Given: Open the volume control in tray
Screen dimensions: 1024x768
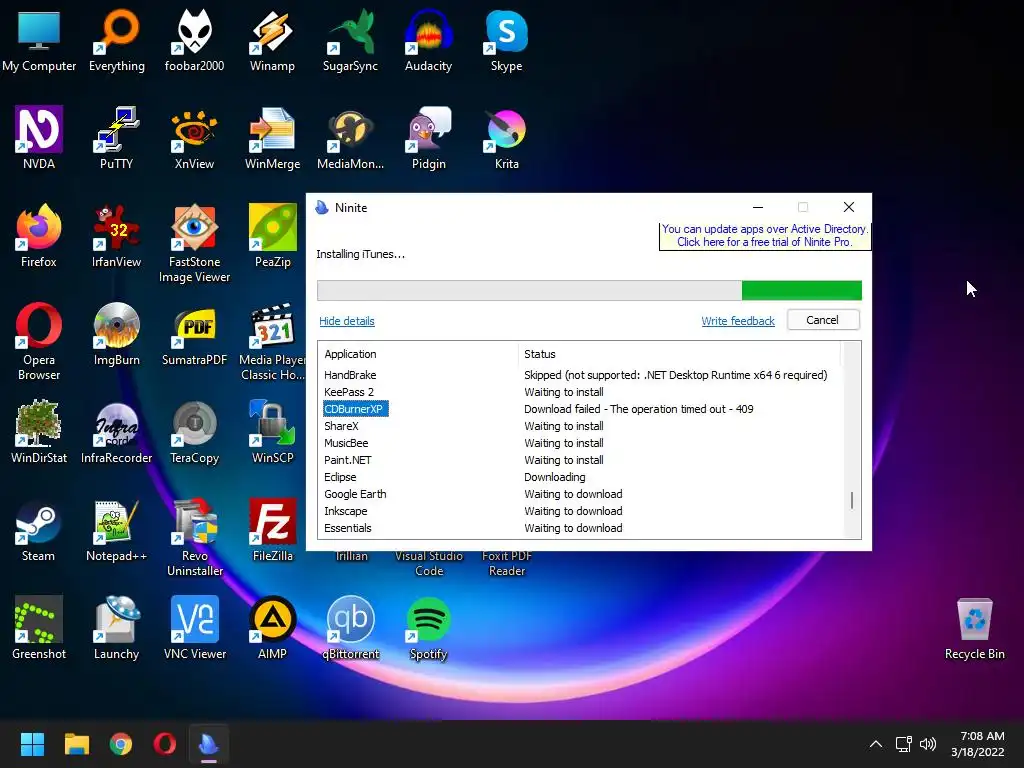Looking at the screenshot, I should click(x=928, y=744).
